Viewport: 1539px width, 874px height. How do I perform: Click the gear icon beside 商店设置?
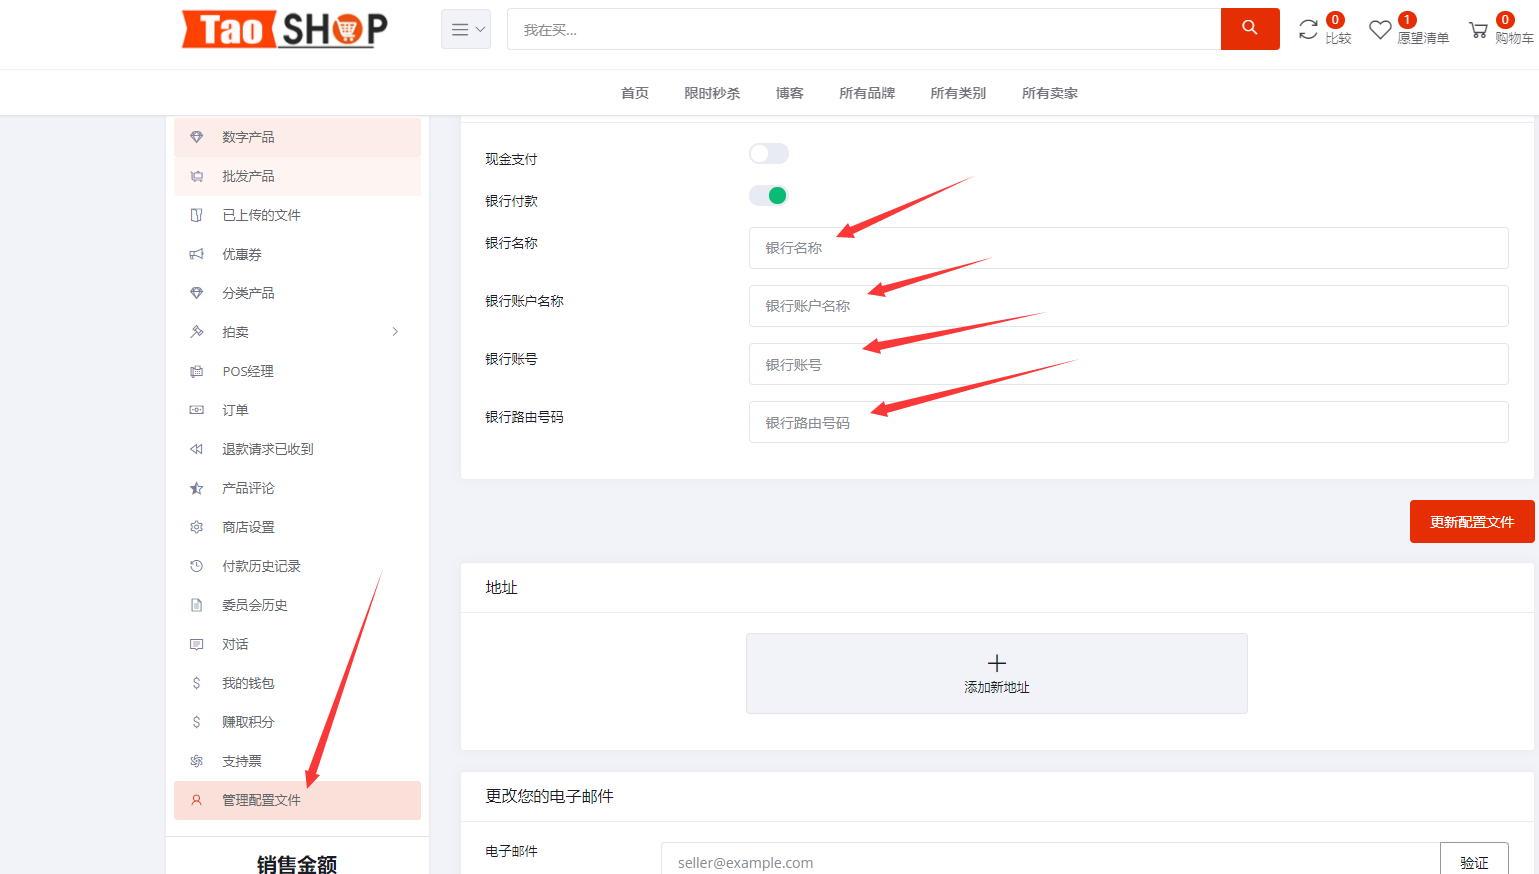click(197, 527)
